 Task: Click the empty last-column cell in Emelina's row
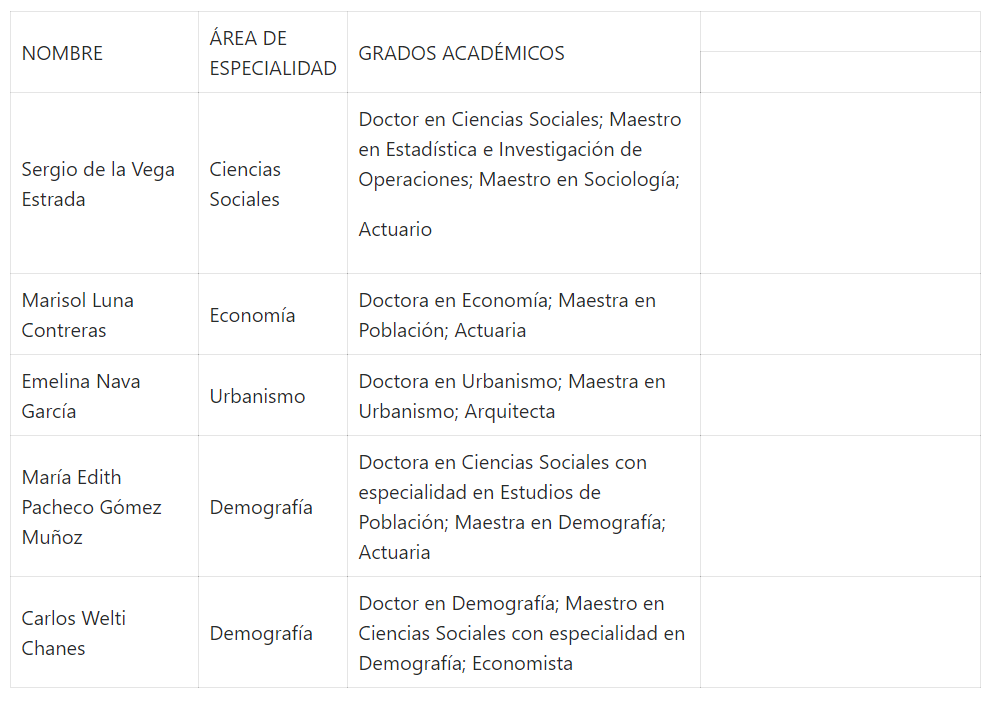(840, 396)
